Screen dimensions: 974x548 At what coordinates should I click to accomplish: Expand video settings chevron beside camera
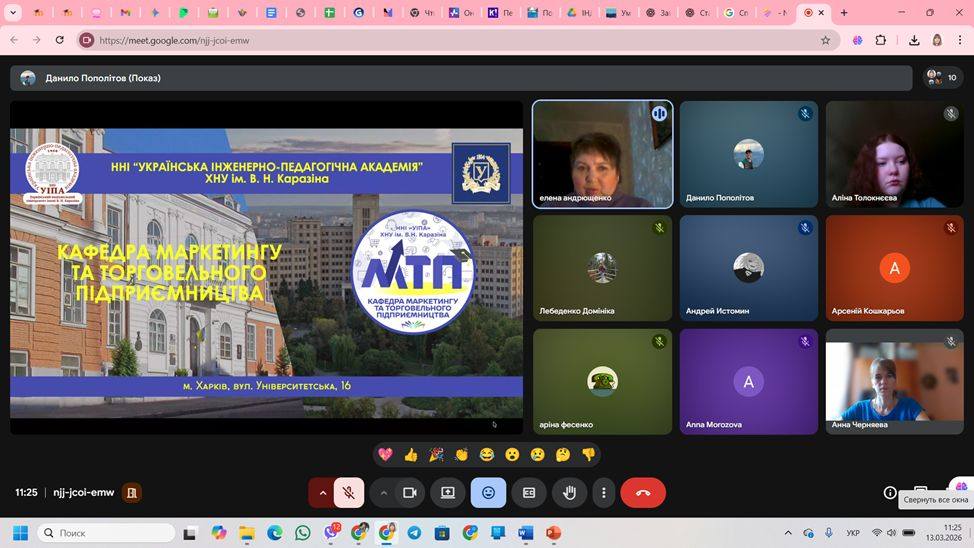383,493
